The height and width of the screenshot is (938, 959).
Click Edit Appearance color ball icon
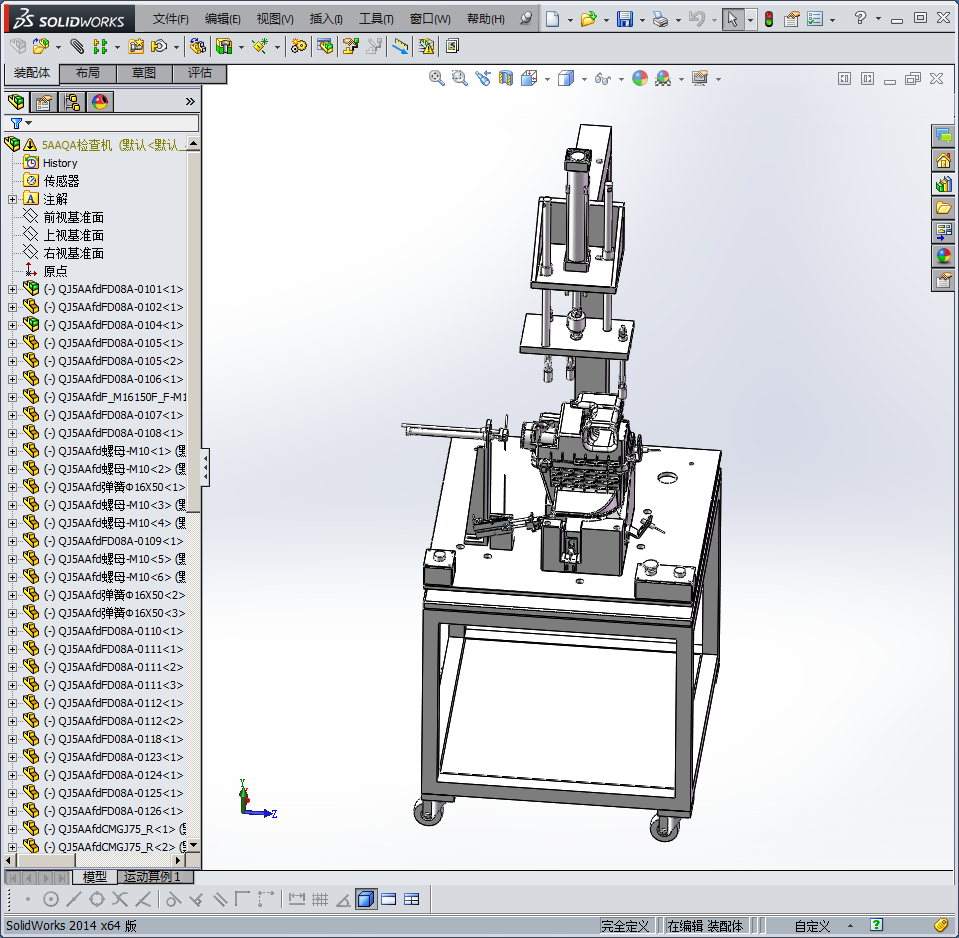[x=640, y=78]
